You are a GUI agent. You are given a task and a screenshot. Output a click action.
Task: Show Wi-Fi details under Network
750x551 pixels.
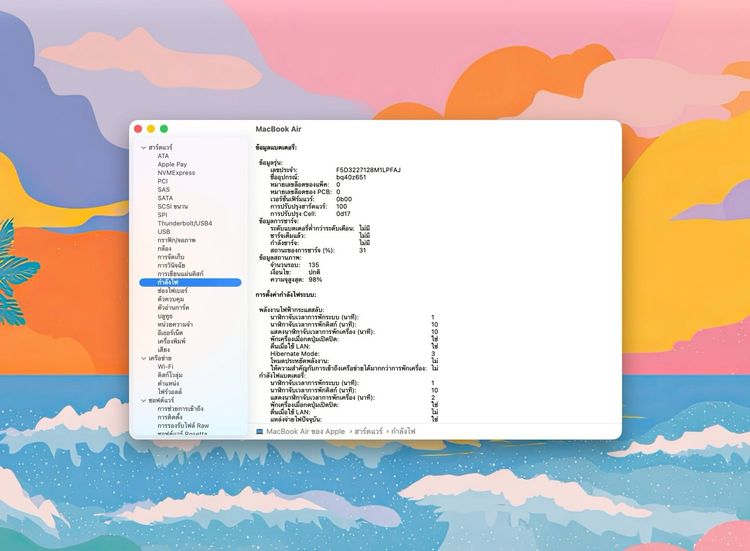tap(165, 367)
